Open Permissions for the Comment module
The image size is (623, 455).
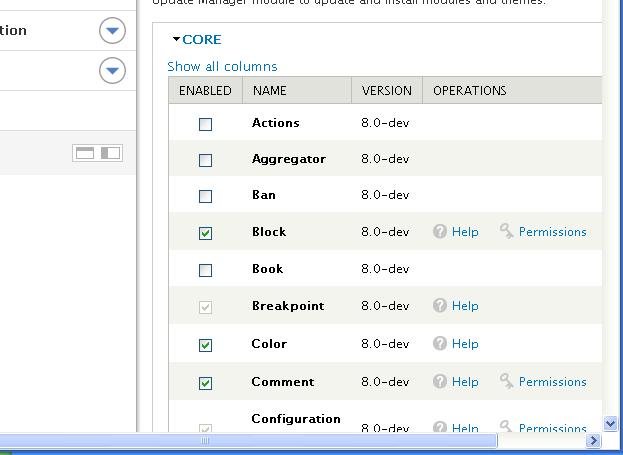[553, 382]
